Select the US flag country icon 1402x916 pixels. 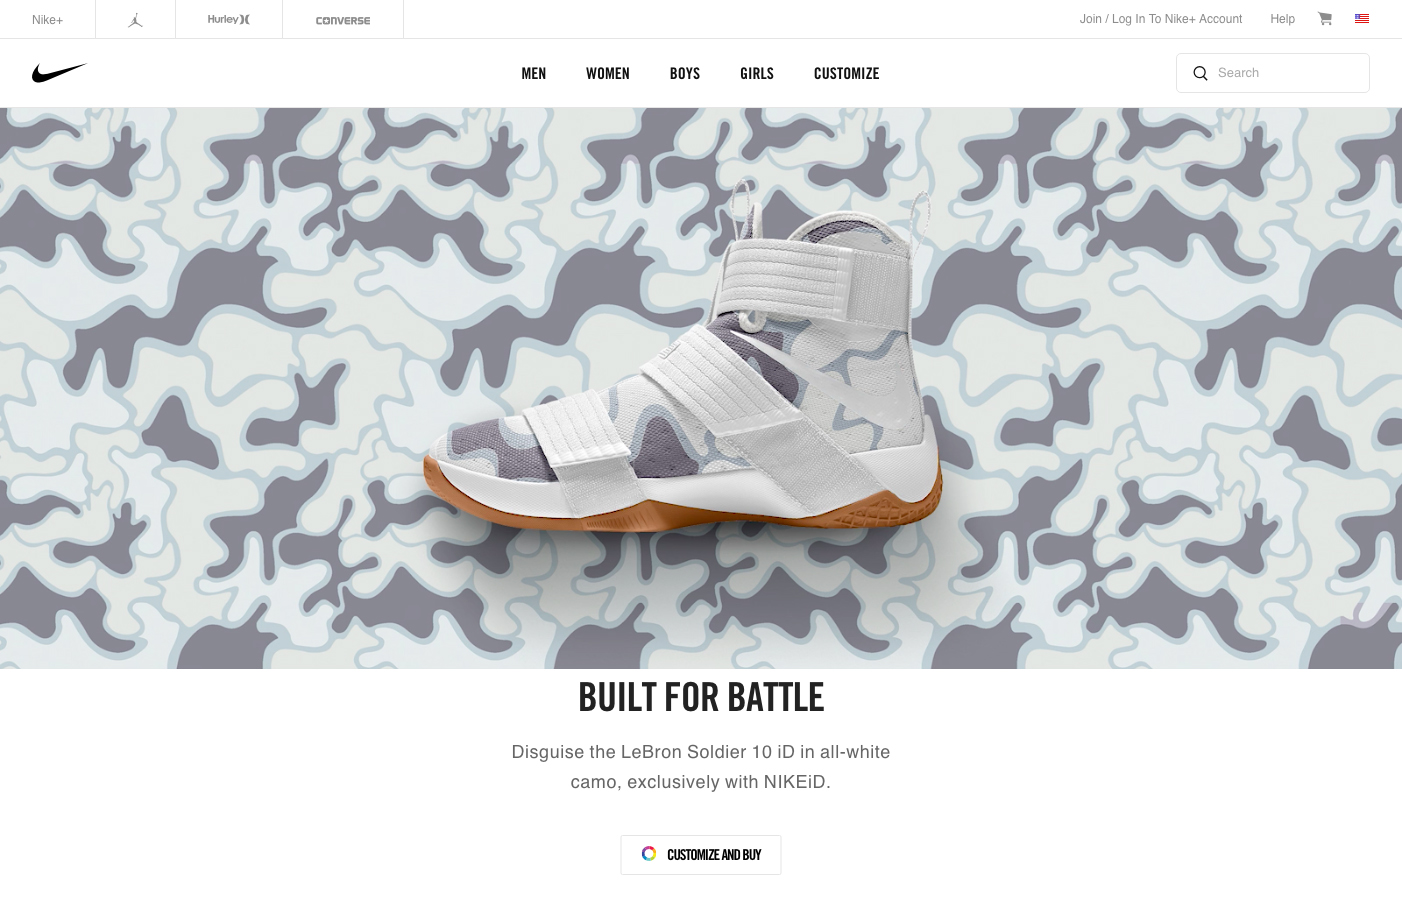(1362, 19)
